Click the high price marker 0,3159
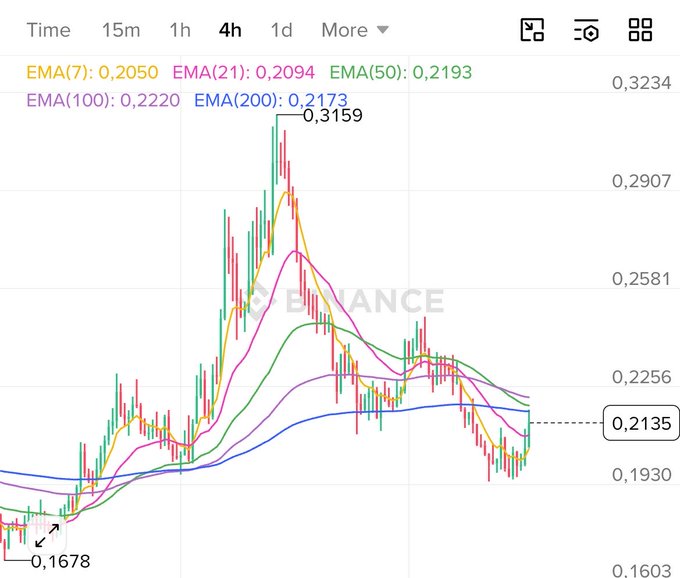Viewport: 680px width, 578px height. click(x=333, y=116)
